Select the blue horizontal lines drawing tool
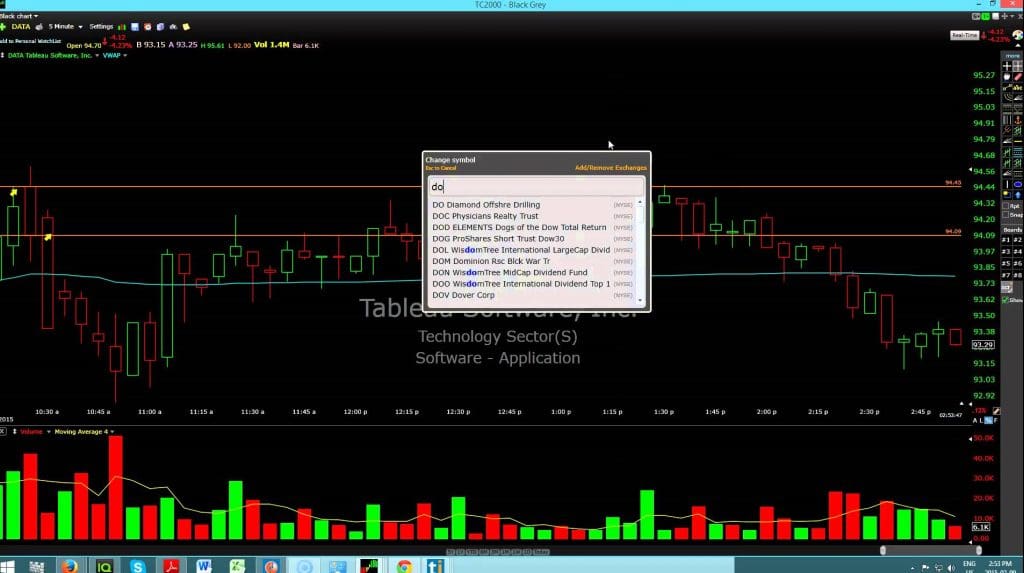 coord(1017,152)
